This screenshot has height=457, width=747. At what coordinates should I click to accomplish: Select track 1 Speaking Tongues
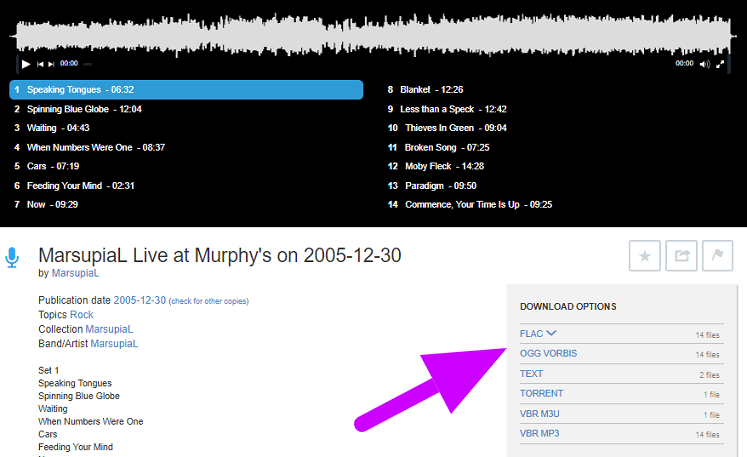point(186,90)
